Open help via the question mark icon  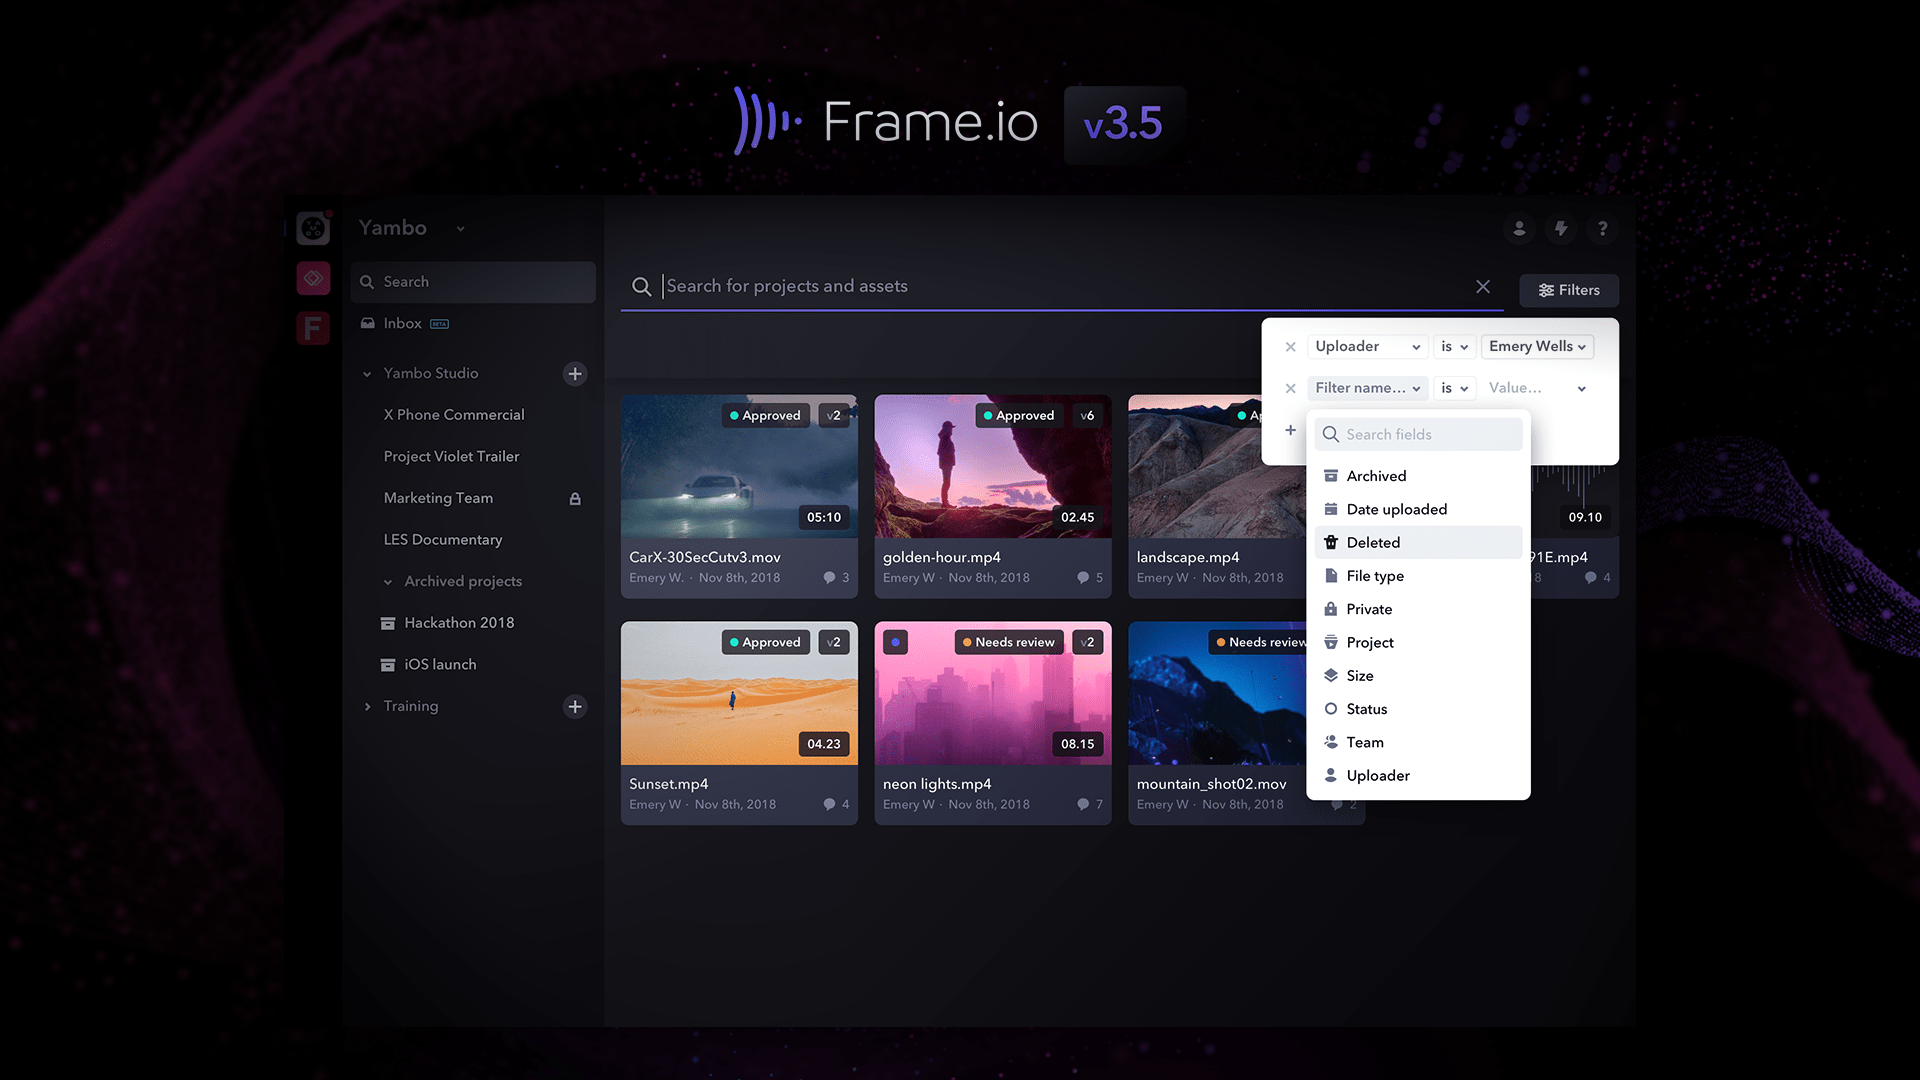[1603, 229]
